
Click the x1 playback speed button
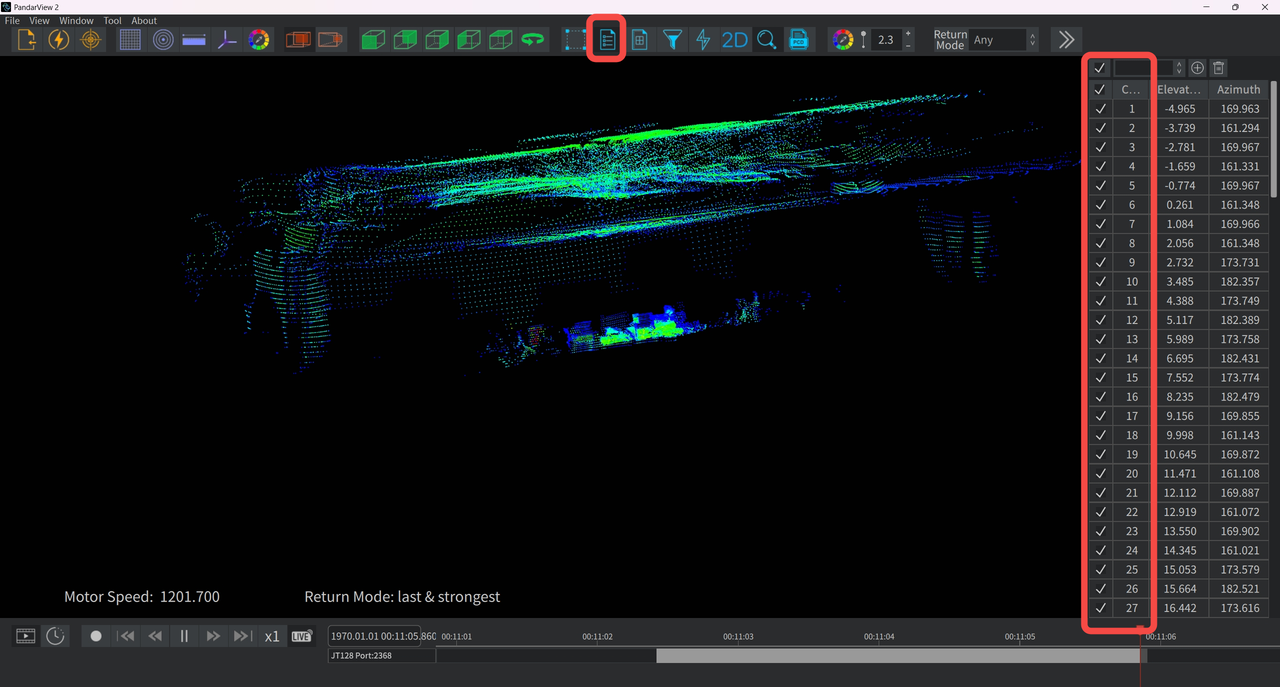pyautogui.click(x=271, y=636)
